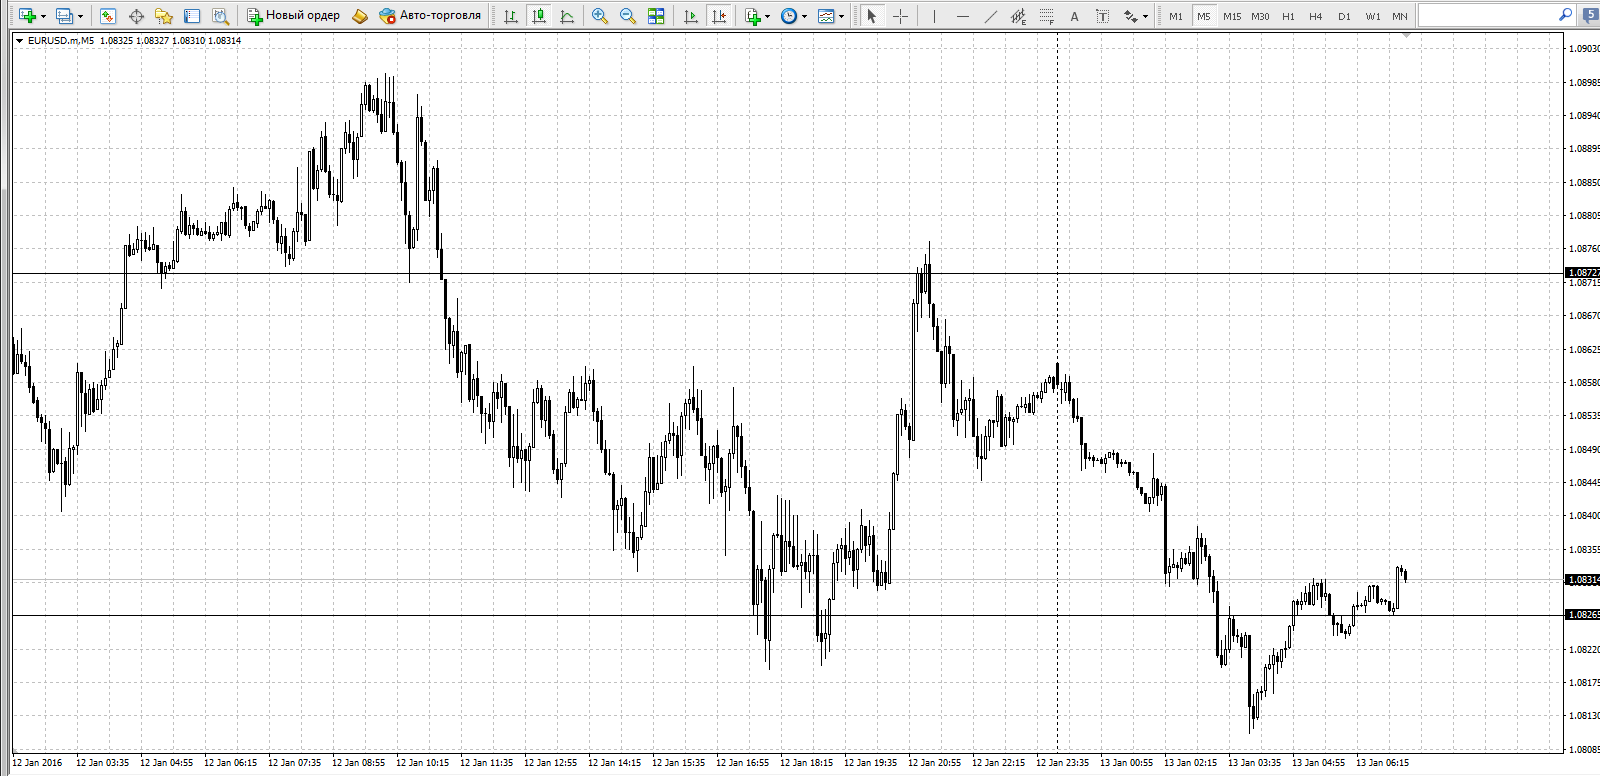Switch to the D1 daily timeframe
This screenshot has height=776, width=1600.
pyautogui.click(x=1344, y=16)
